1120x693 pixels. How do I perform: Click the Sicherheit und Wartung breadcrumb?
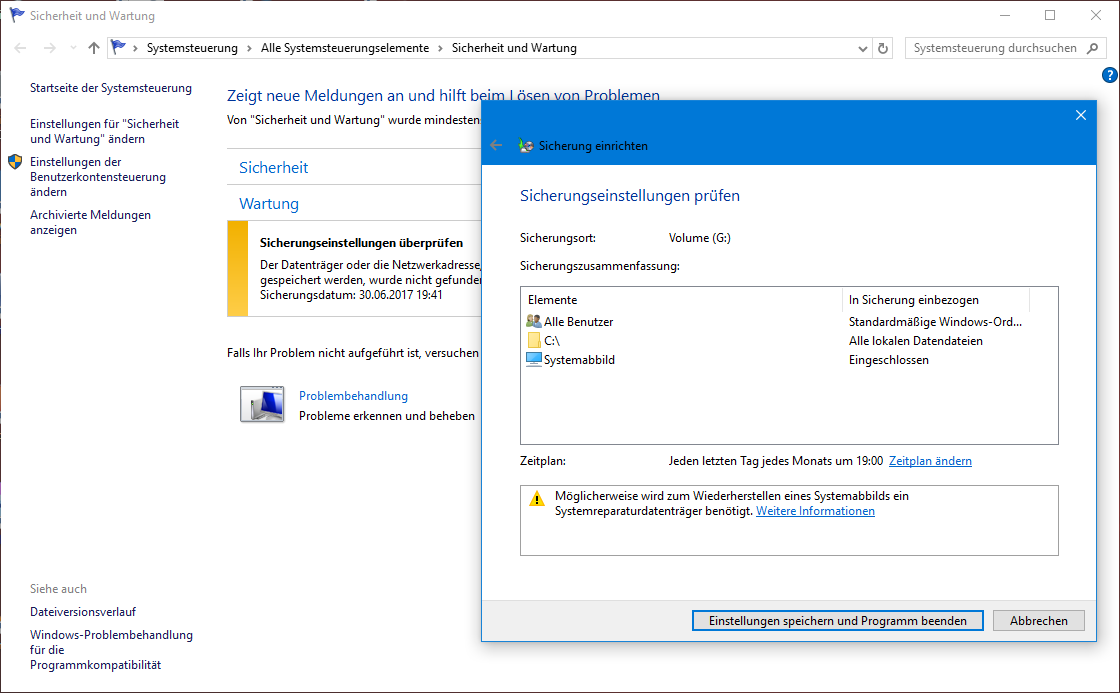point(514,48)
